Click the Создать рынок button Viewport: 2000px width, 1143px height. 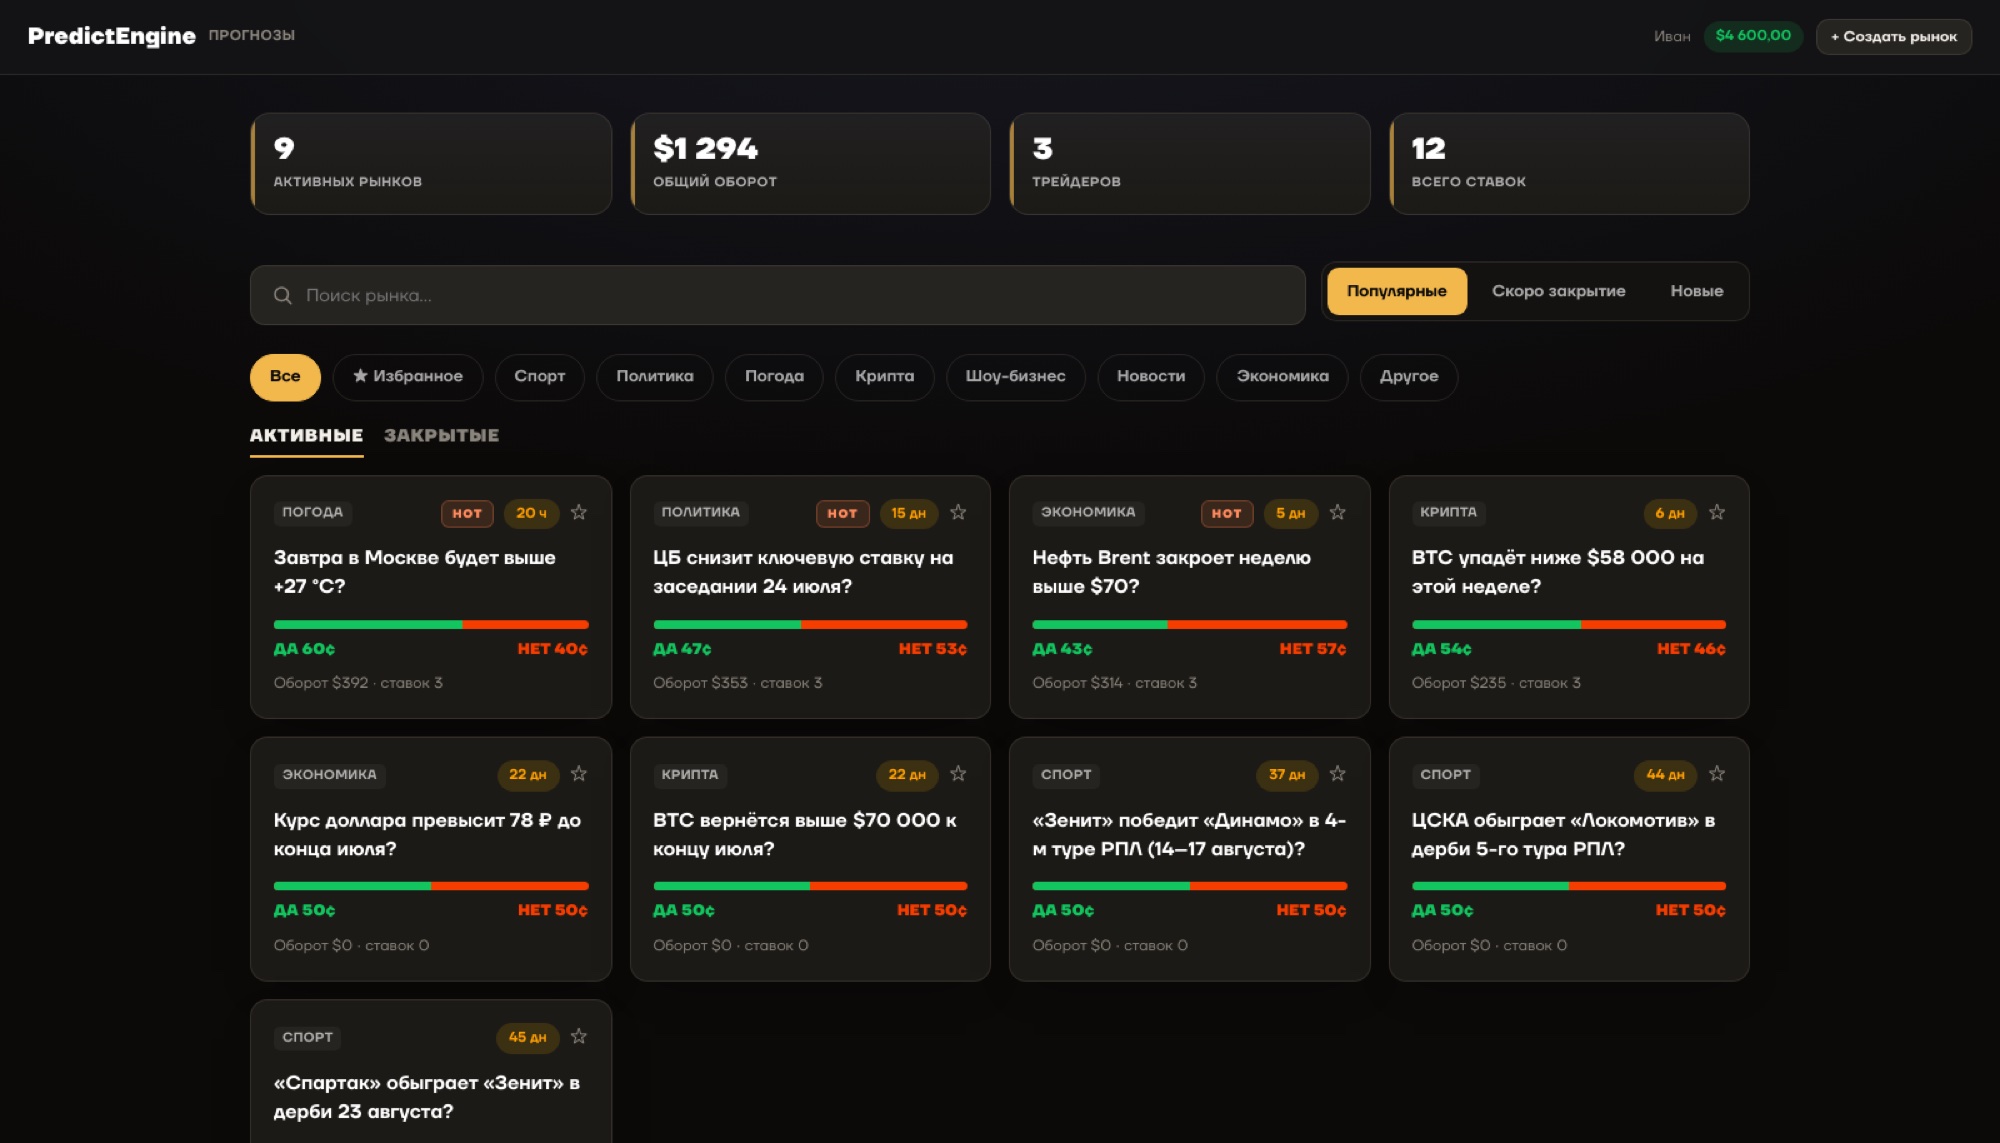click(x=1893, y=37)
